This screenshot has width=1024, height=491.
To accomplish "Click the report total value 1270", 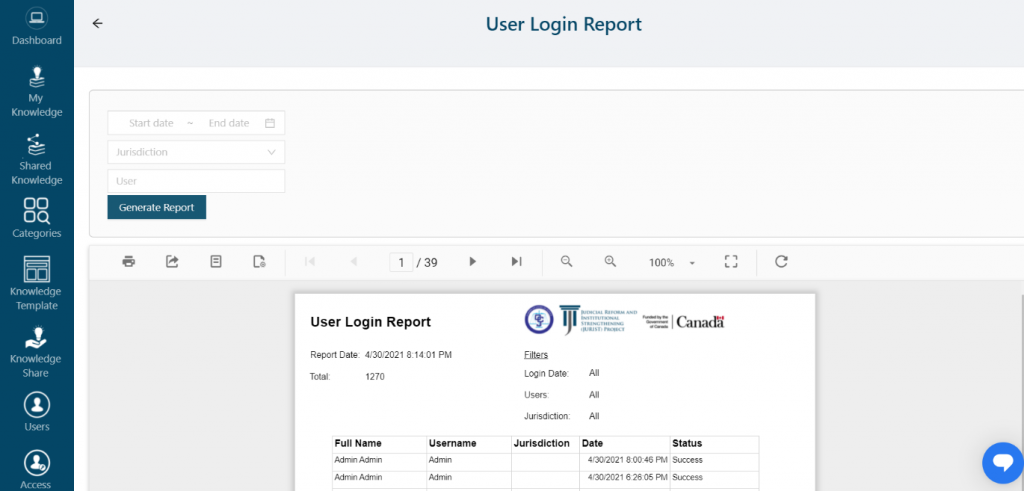I will (x=375, y=377).
